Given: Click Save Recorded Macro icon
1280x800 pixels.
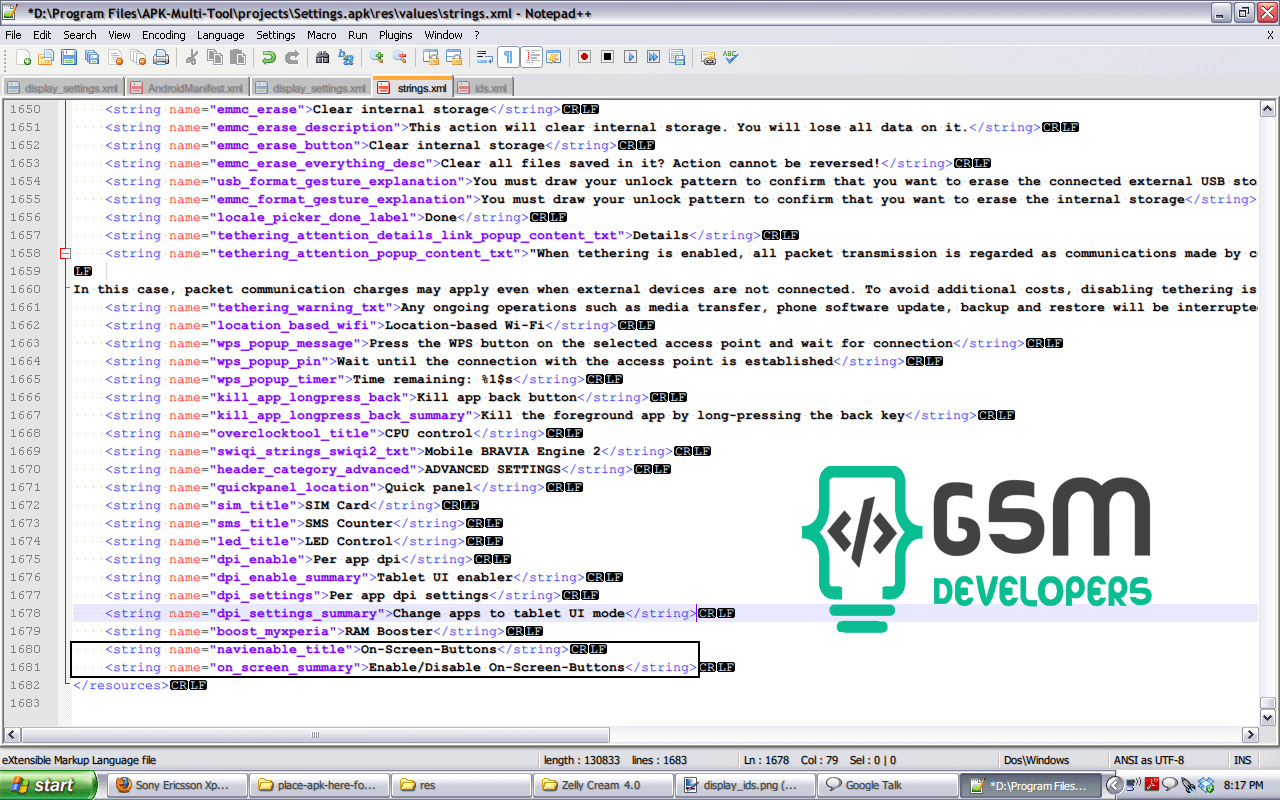Looking at the screenshot, I should [x=676, y=57].
